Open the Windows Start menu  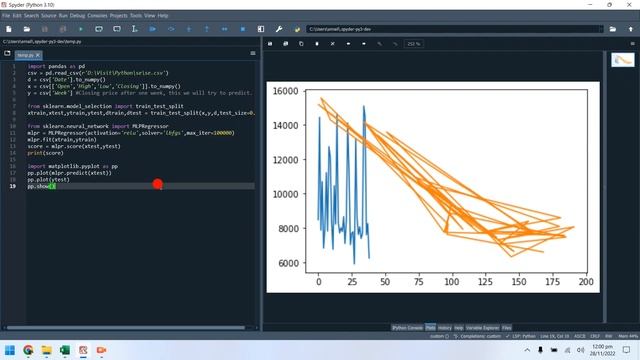coord(10,350)
